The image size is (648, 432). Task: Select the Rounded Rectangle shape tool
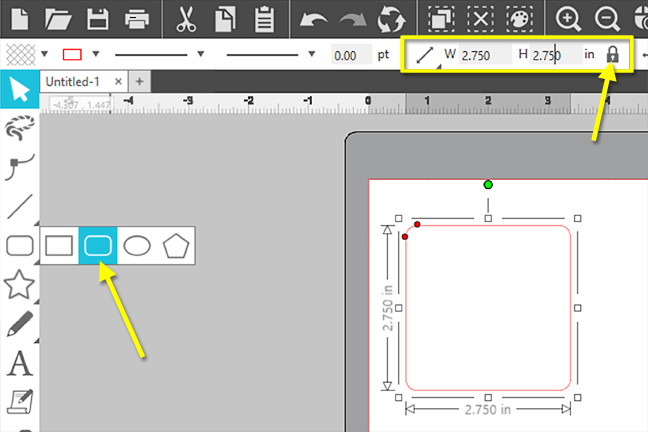(98, 245)
